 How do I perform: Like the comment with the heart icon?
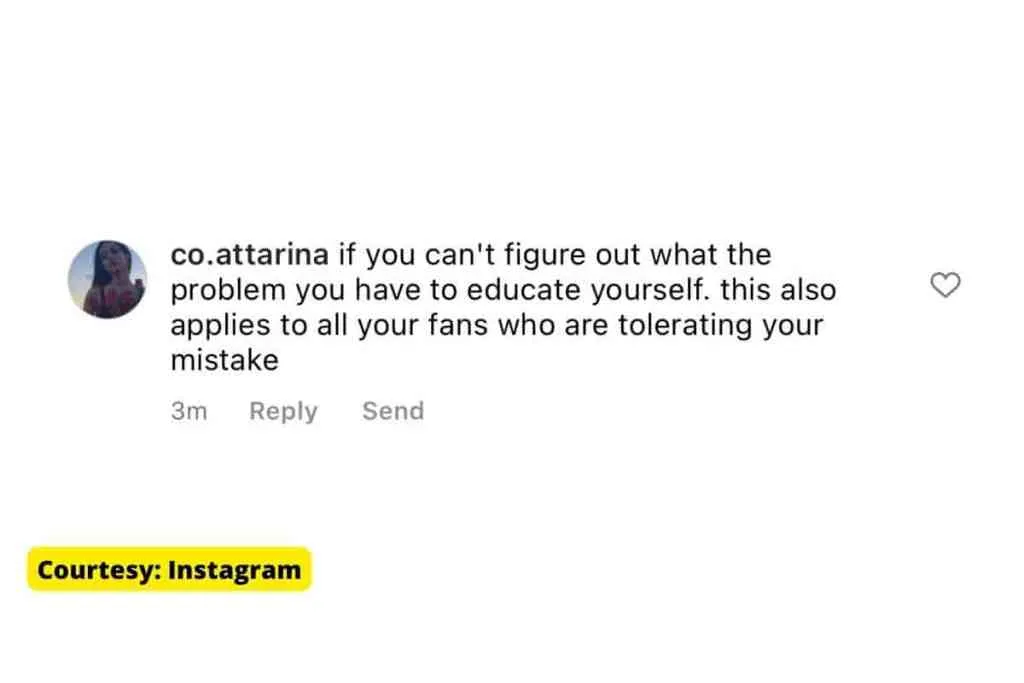[945, 286]
